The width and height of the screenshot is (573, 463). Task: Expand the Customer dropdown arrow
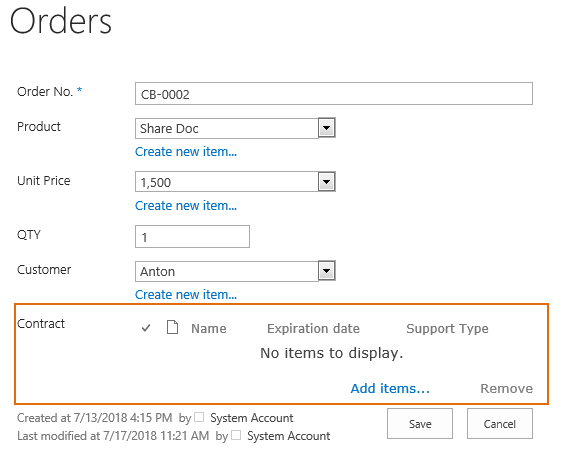click(x=327, y=271)
